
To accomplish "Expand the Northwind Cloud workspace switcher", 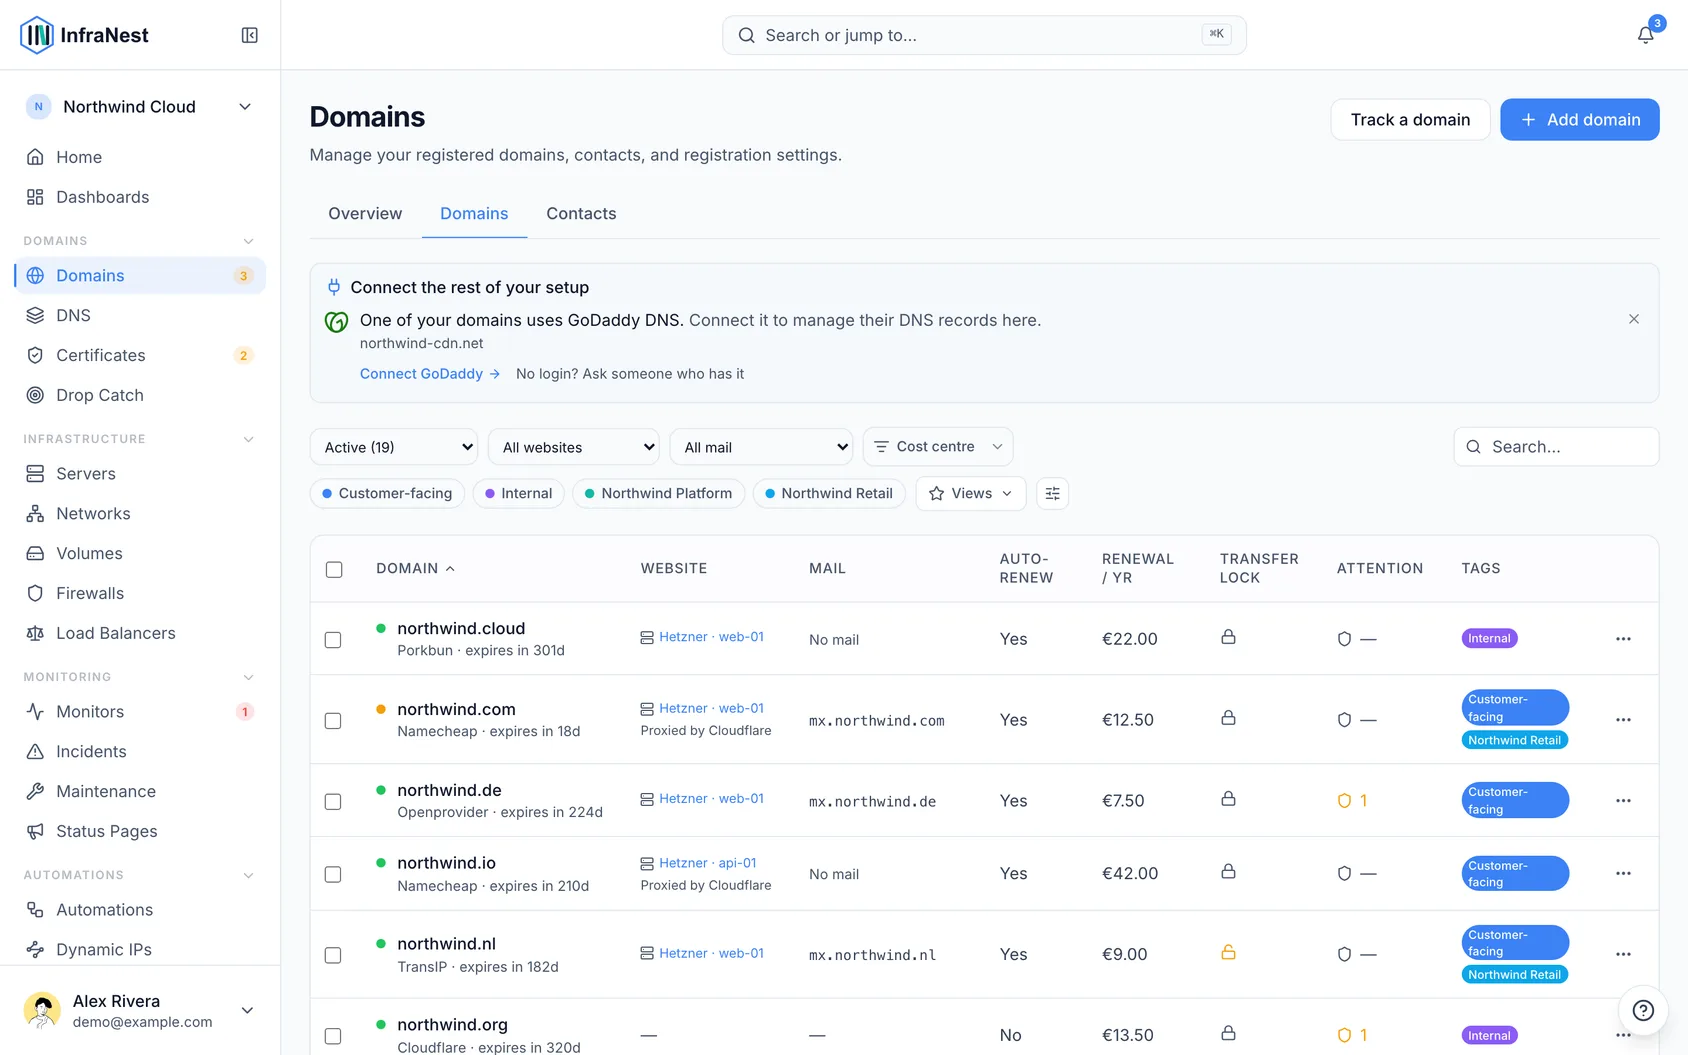I will point(140,107).
